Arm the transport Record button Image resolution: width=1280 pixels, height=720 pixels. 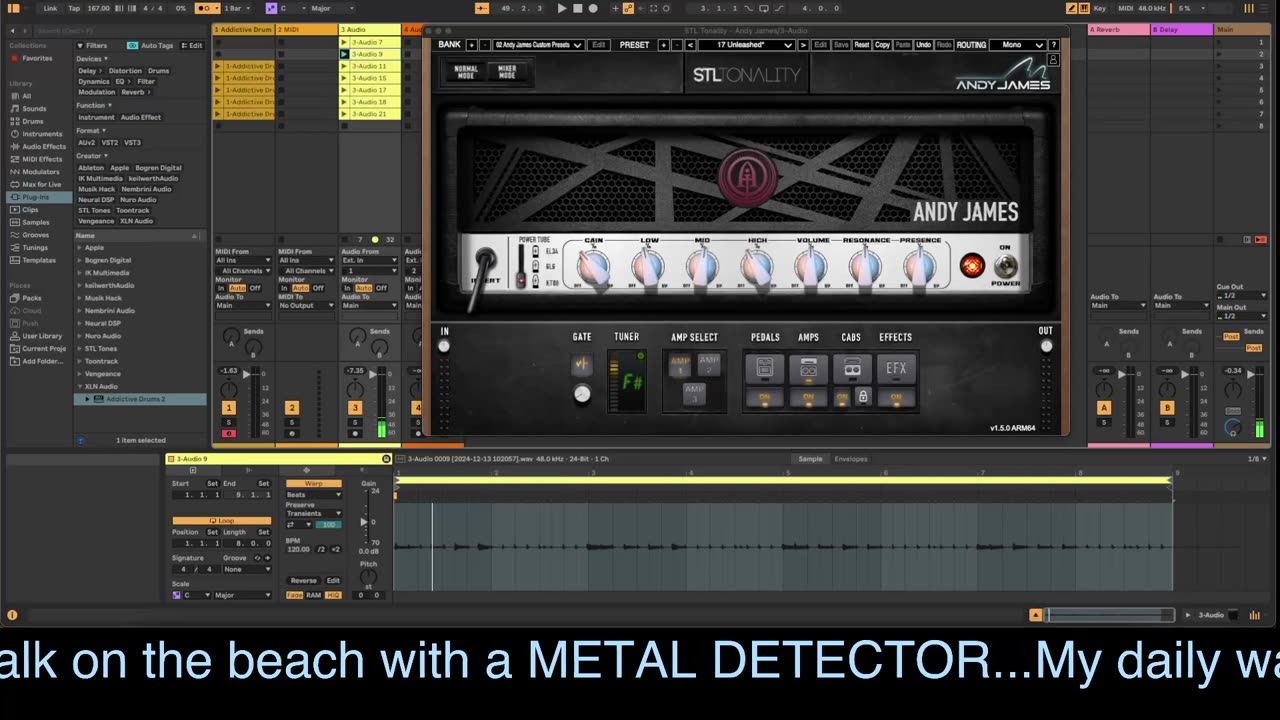[x=593, y=8]
